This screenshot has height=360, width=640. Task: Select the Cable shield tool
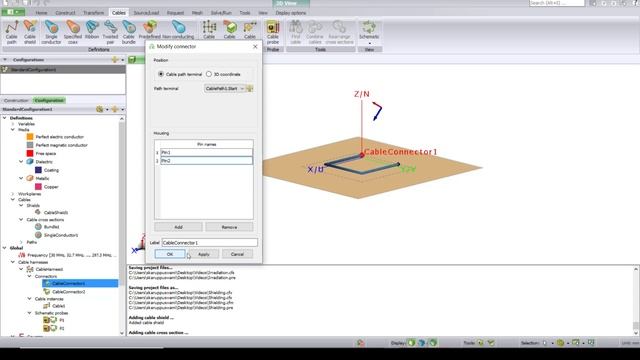tap(30, 32)
